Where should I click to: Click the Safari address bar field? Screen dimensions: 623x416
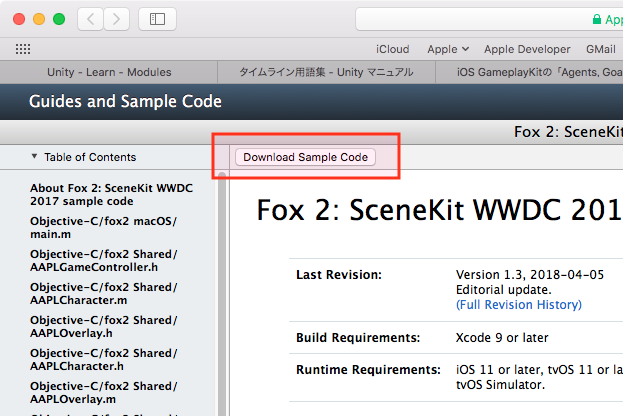pos(489,19)
